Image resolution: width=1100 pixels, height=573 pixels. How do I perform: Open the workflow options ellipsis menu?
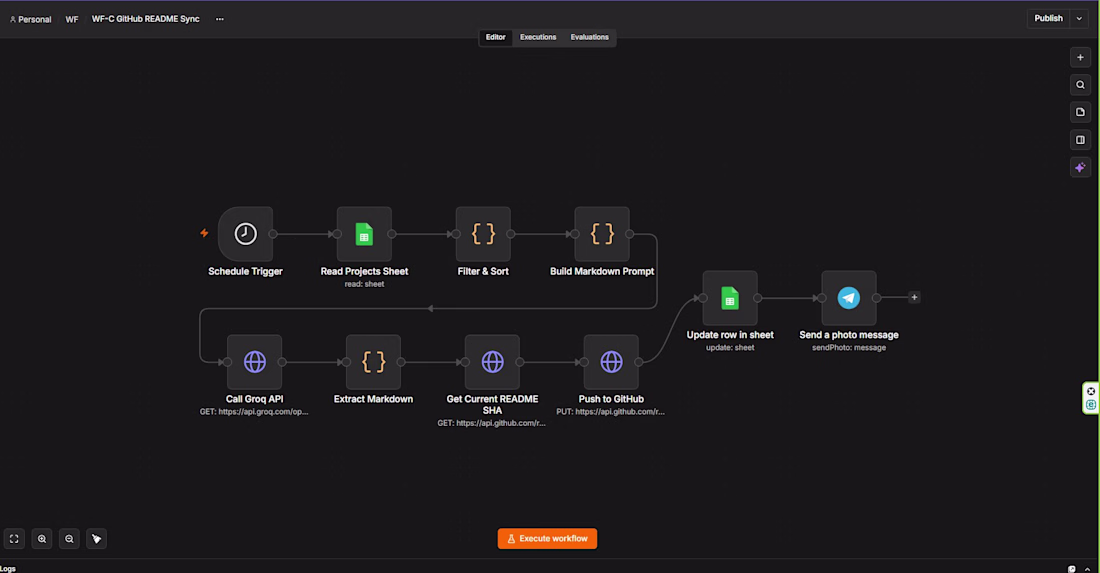[x=220, y=19]
